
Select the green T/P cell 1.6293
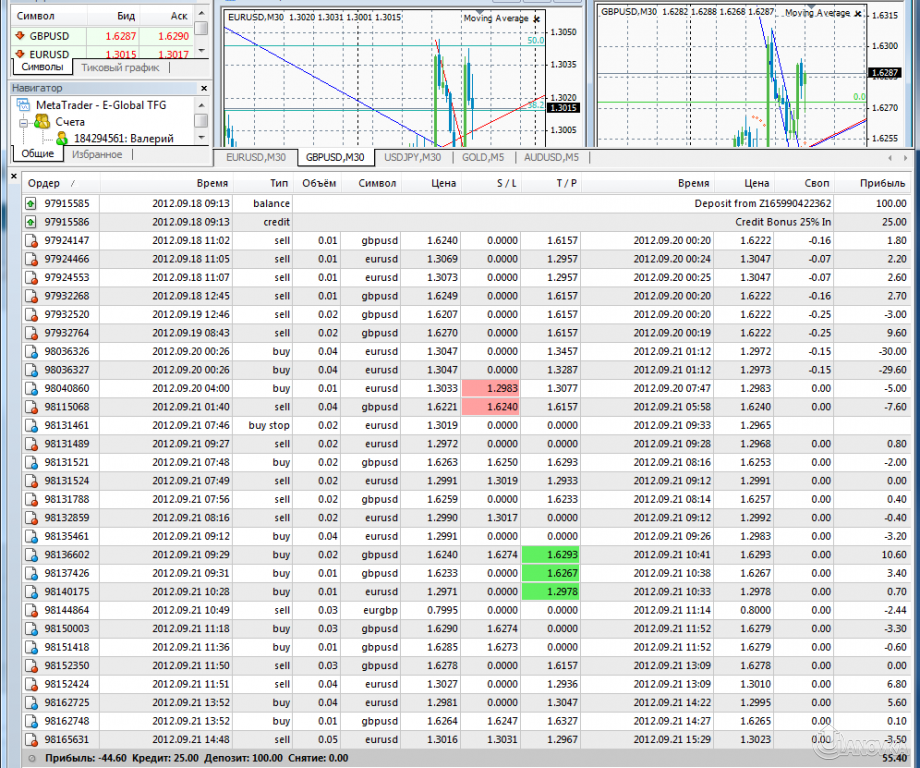click(x=550, y=555)
